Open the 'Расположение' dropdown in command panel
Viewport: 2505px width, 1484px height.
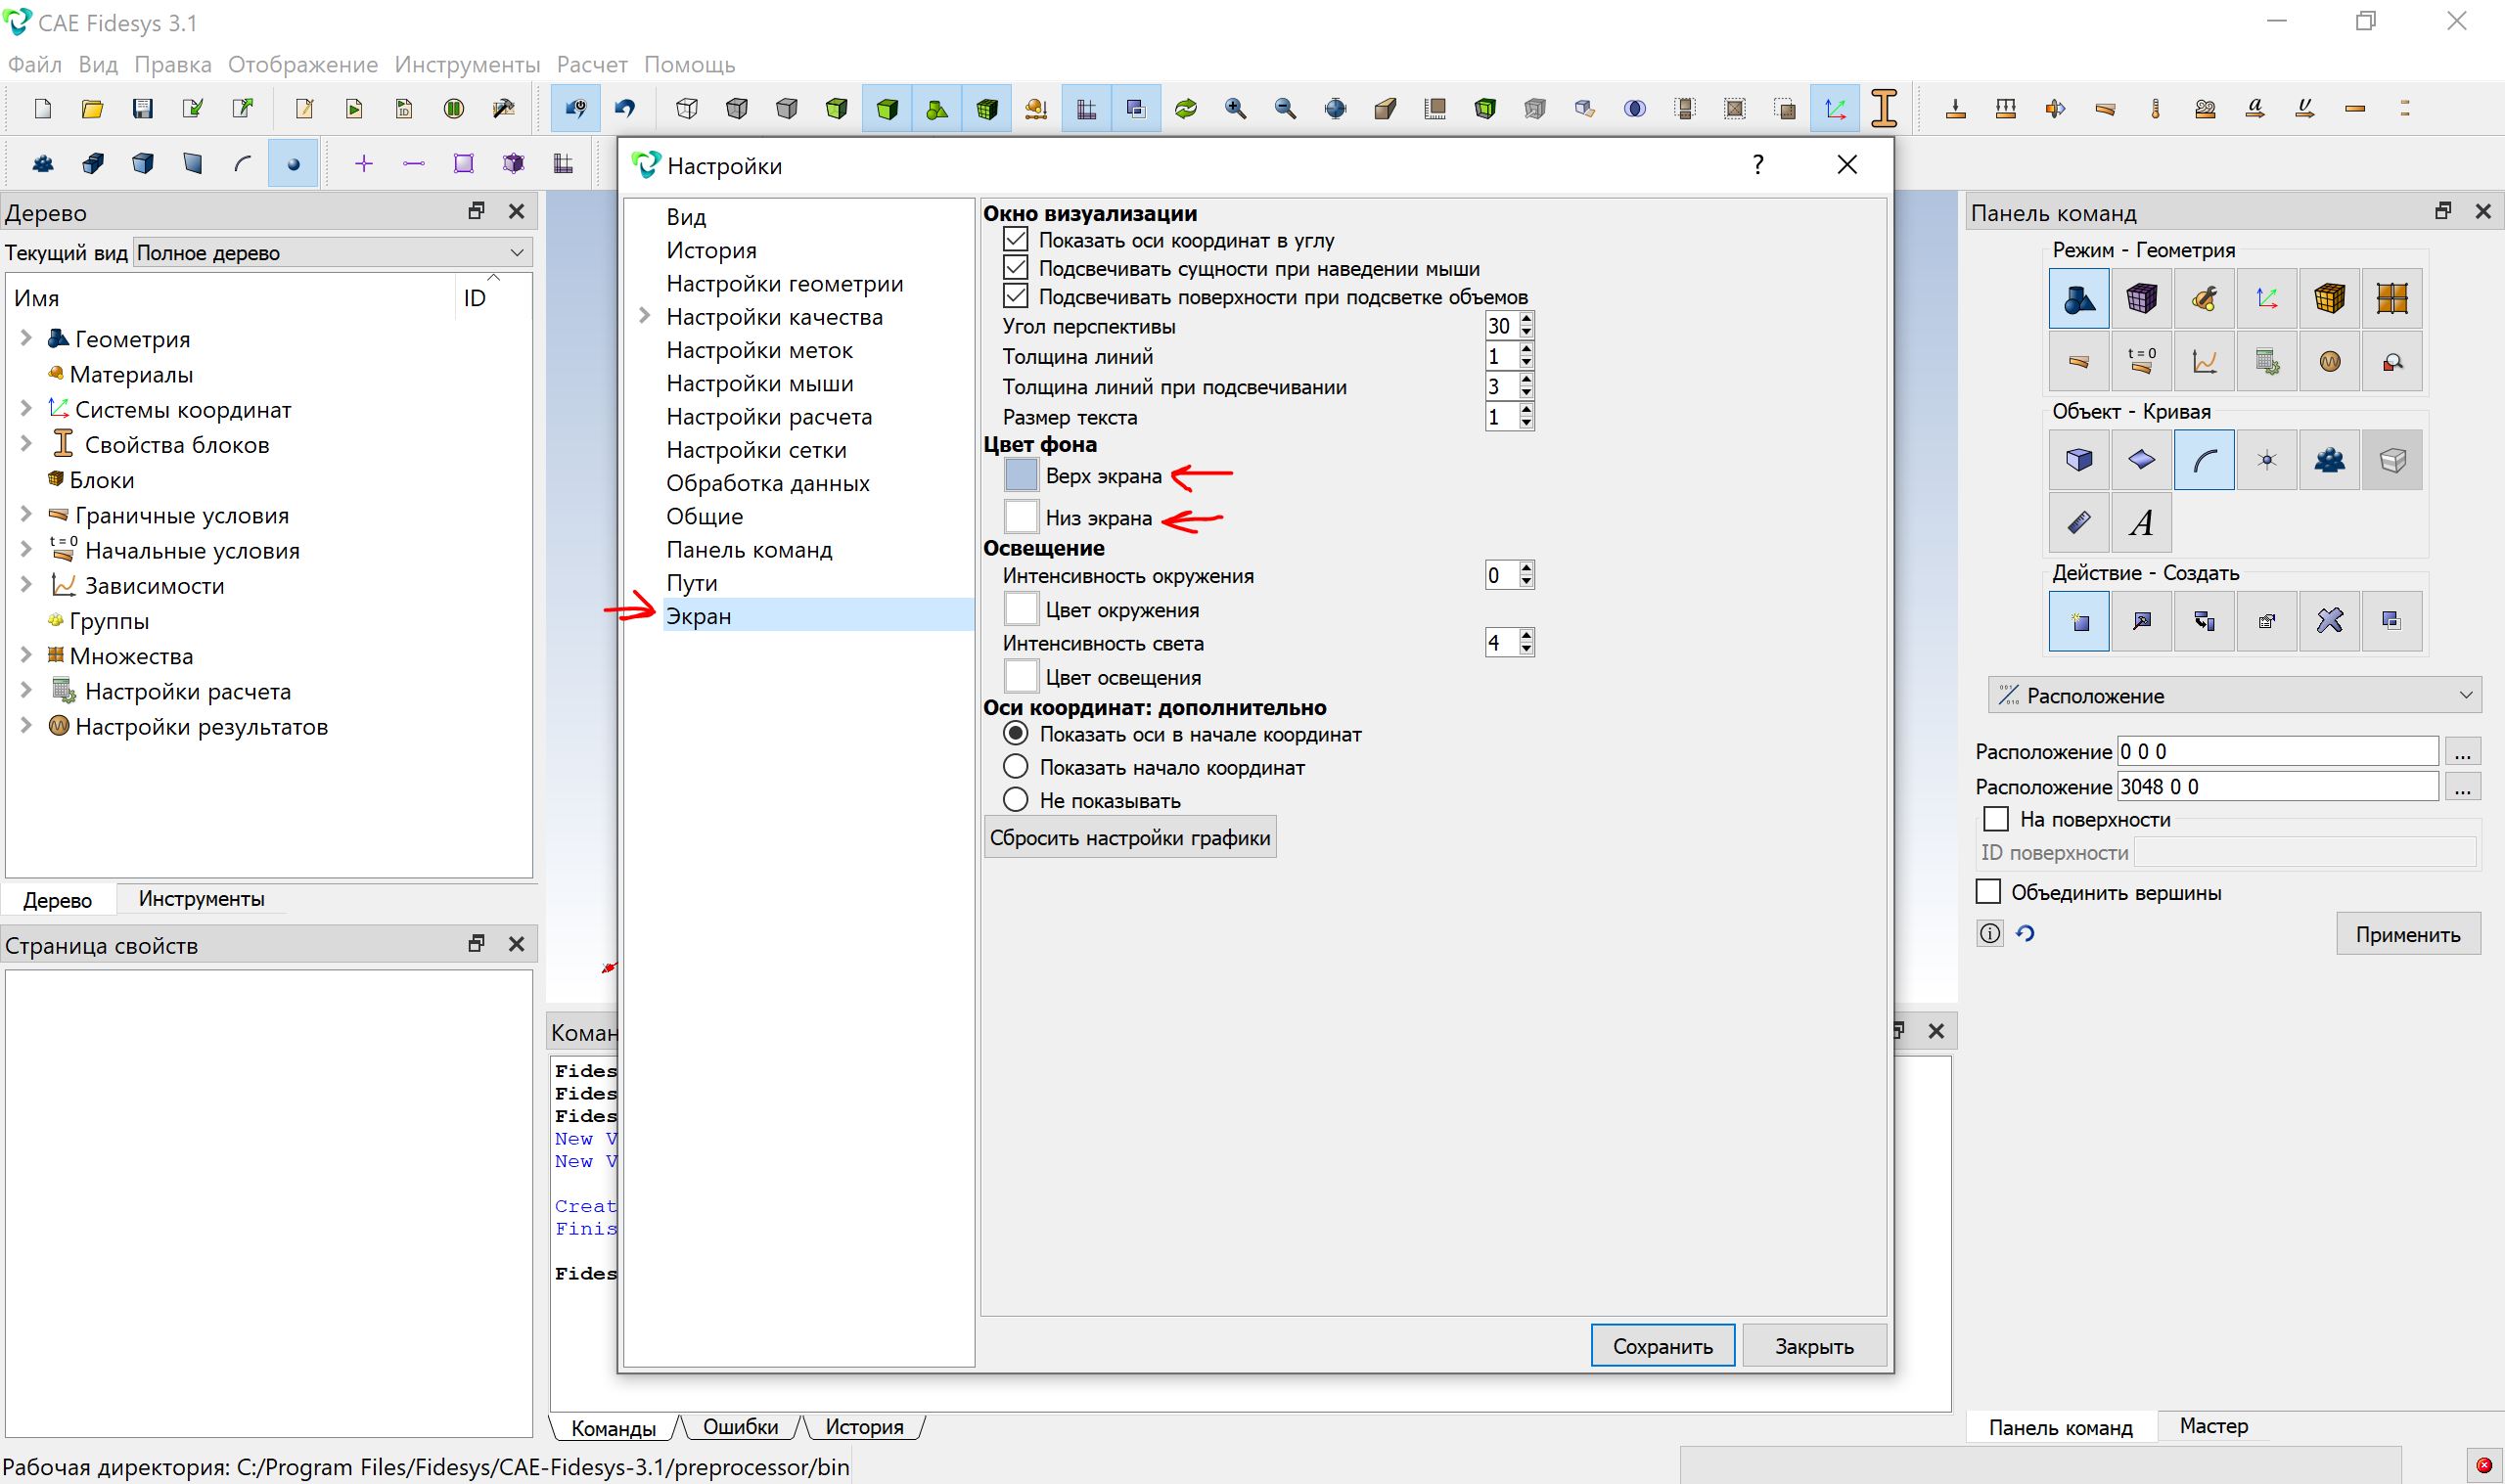tap(2235, 695)
